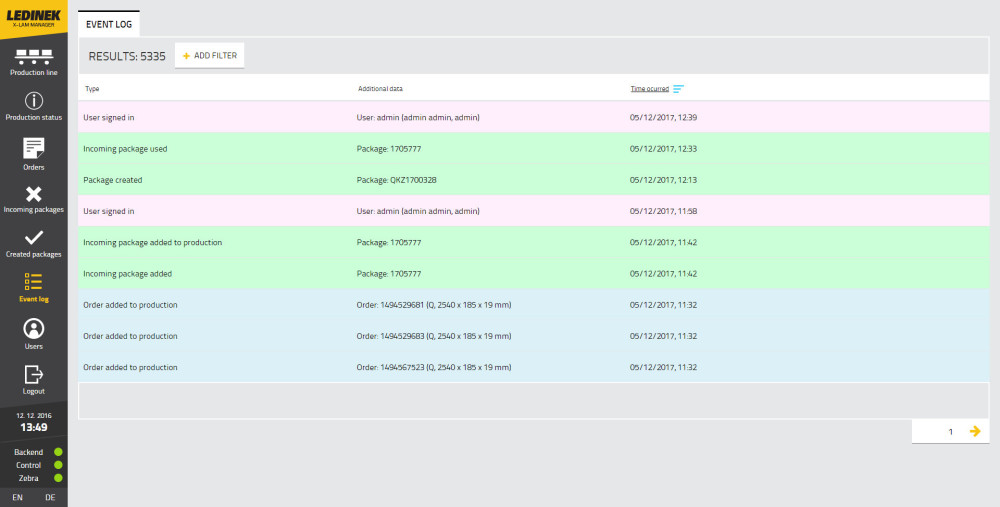This screenshot has width=1000, height=507.
Task: Click the Logout icon
Action: (33, 374)
